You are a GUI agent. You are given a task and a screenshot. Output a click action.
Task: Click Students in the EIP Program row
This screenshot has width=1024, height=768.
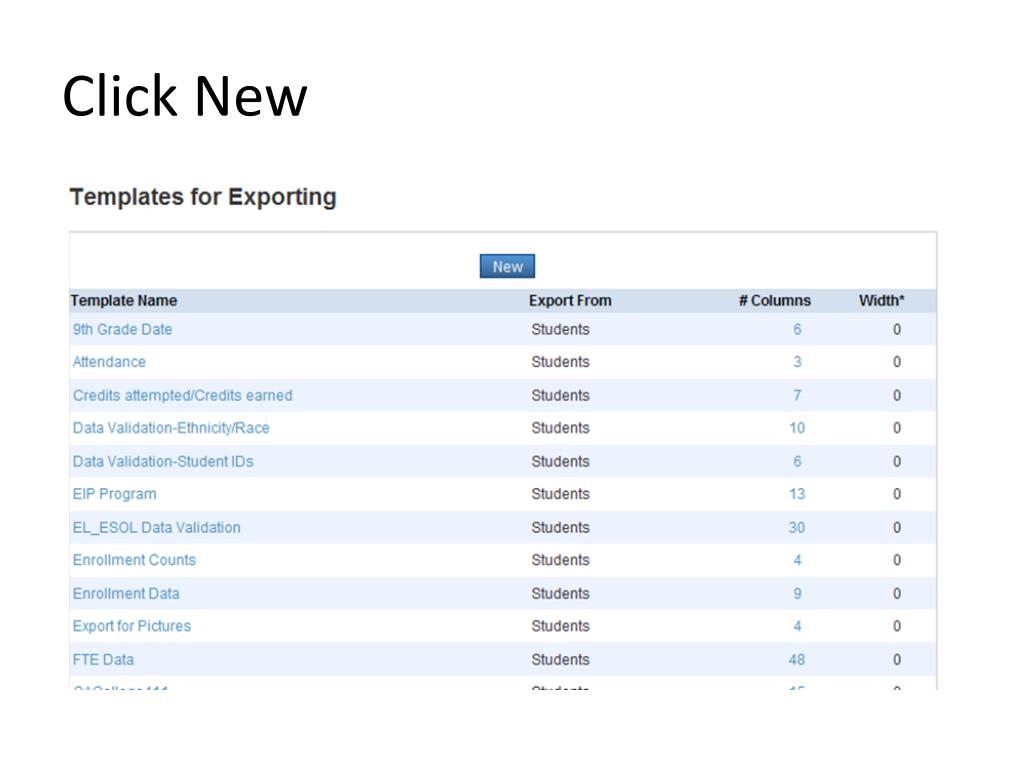click(560, 494)
